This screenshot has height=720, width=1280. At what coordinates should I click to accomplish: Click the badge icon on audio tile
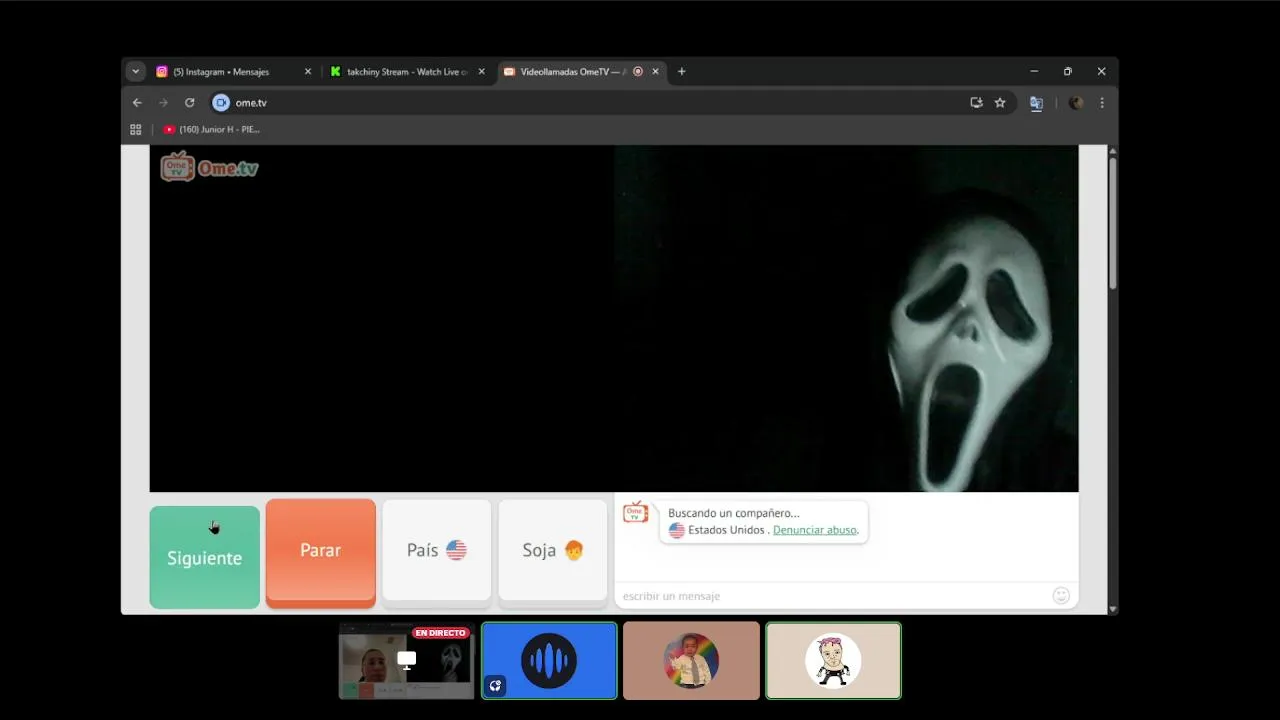495,686
